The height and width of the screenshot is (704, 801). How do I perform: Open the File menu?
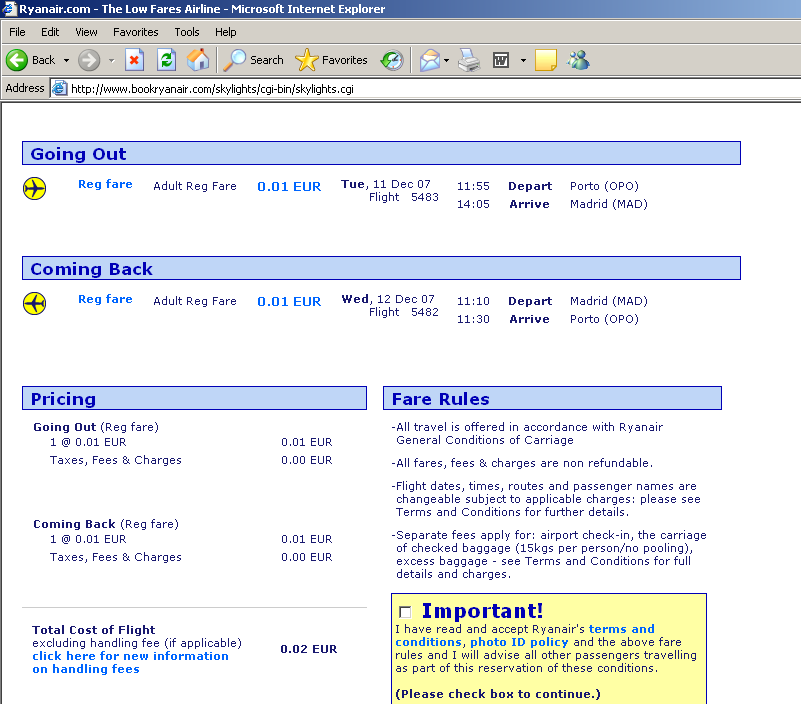(17, 32)
